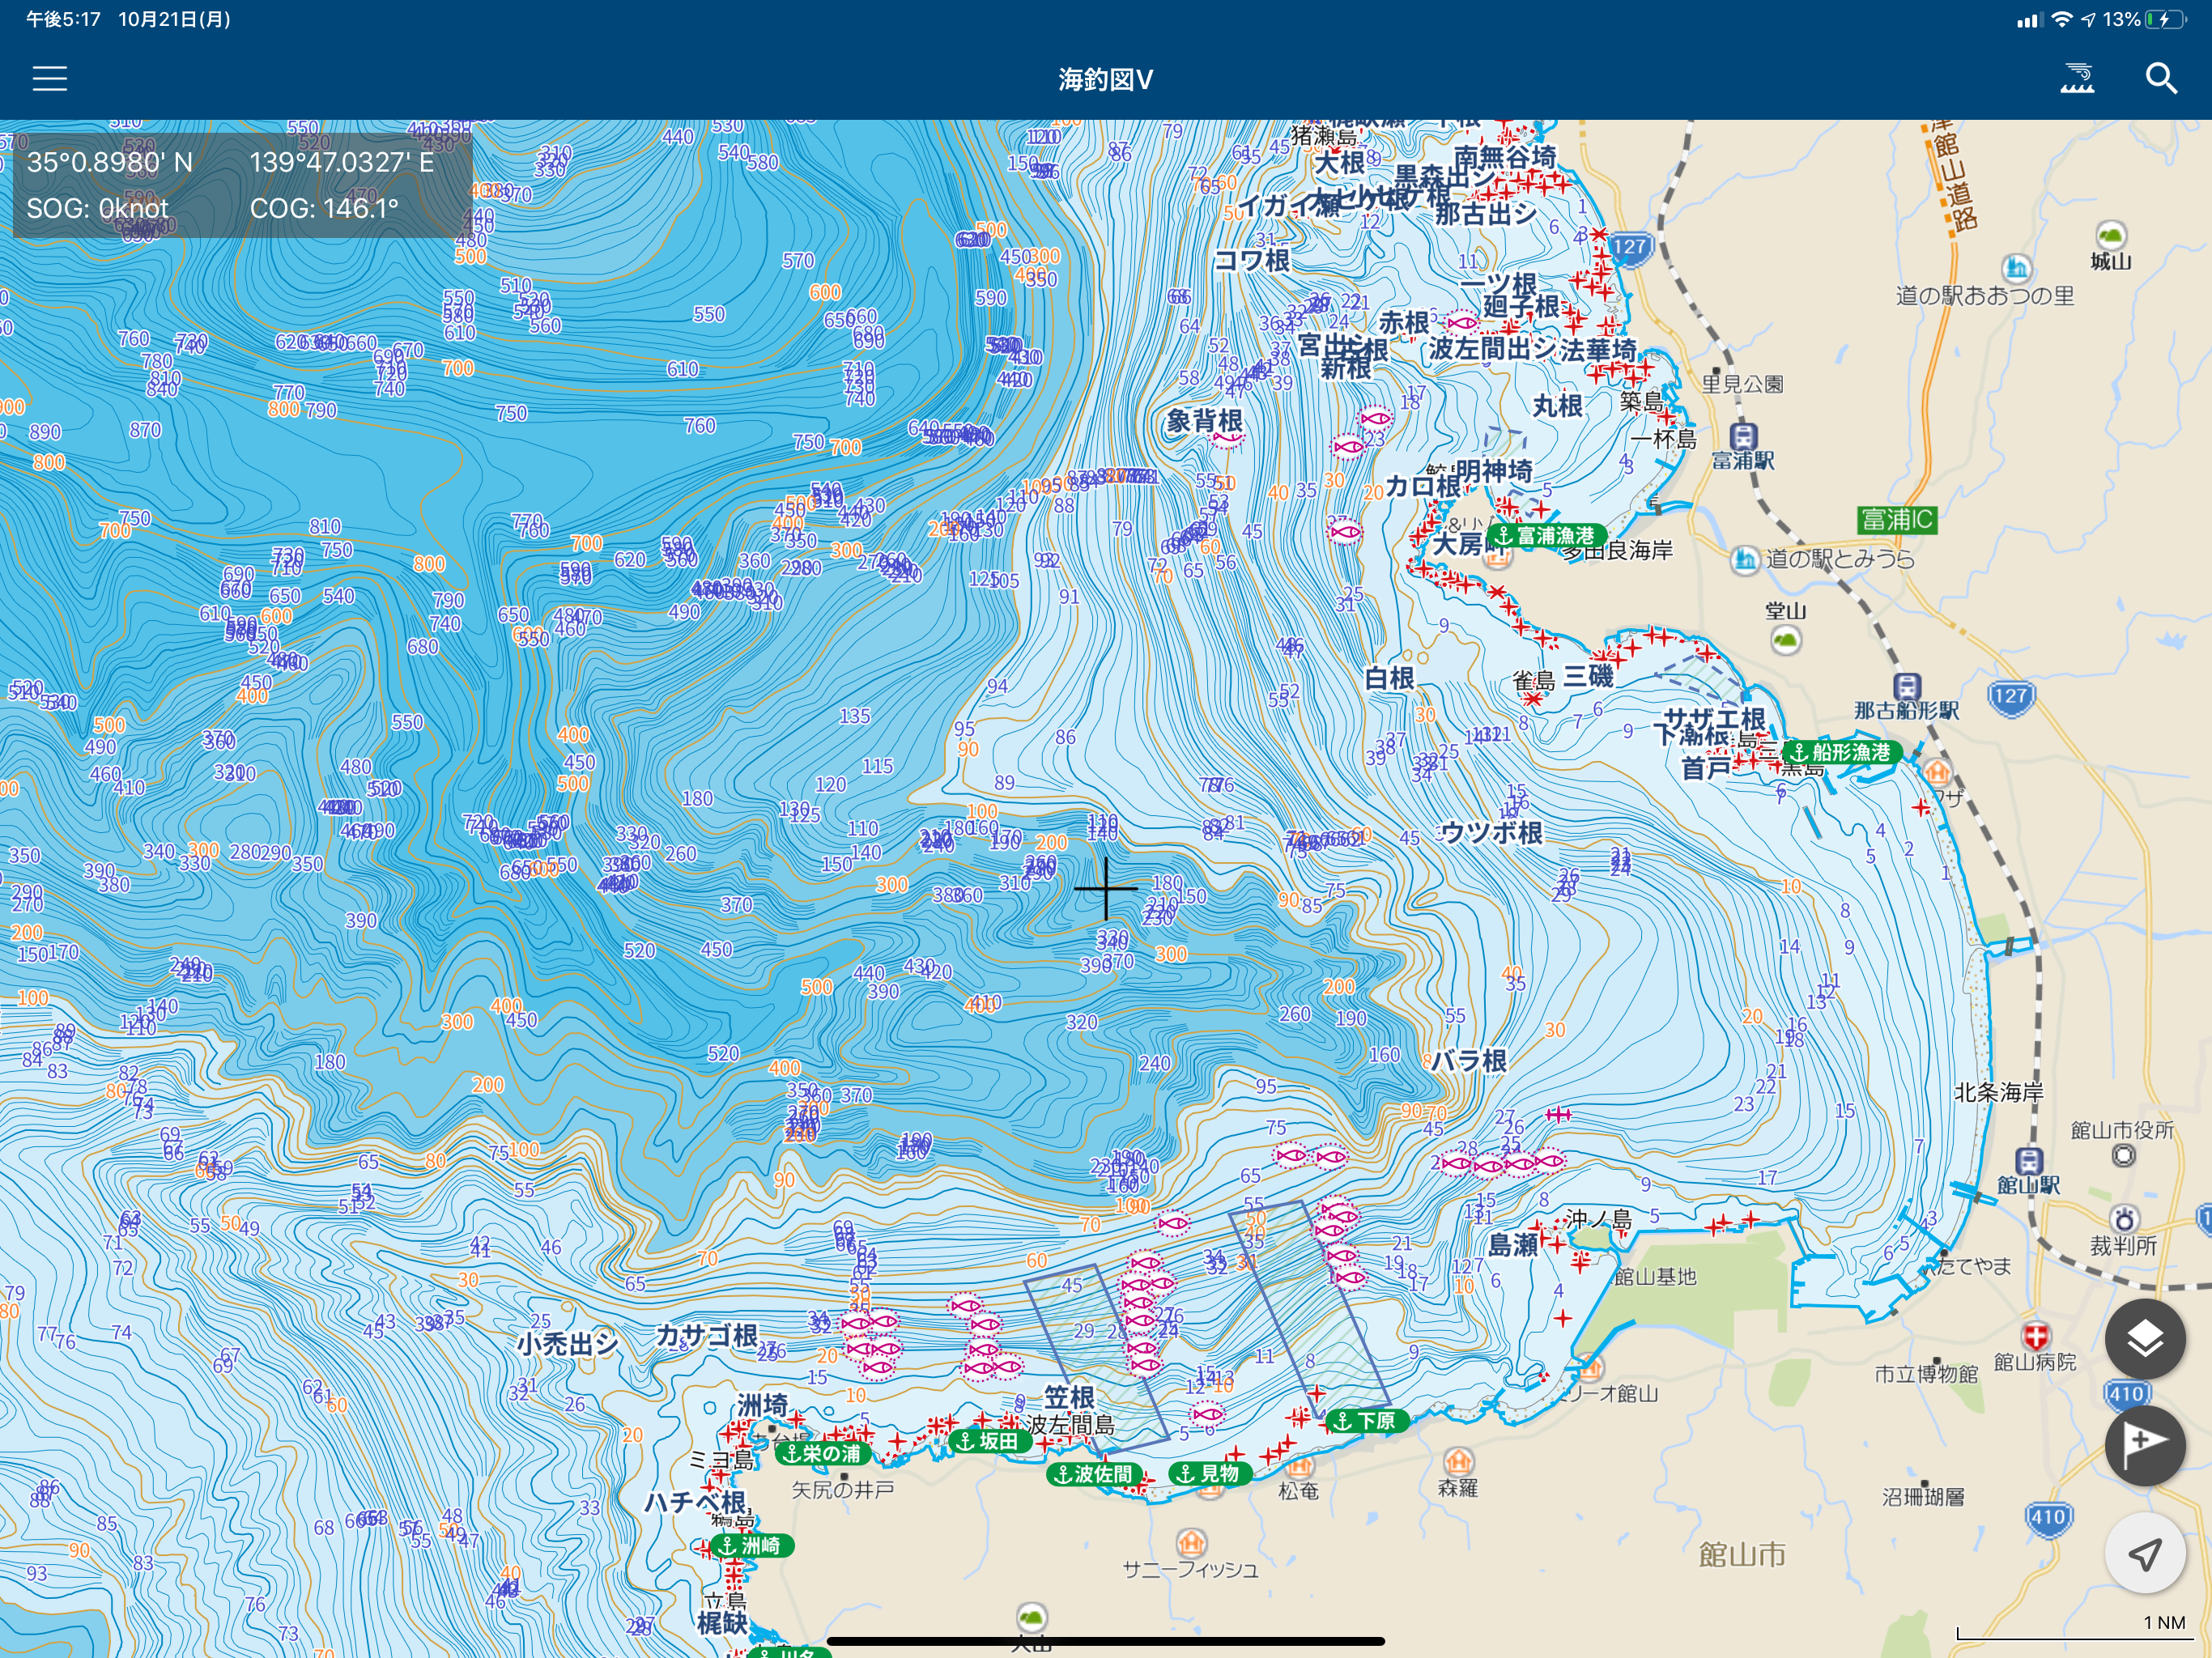Tap the 市立博物館 label
The height and width of the screenshot is (1658, 2212).
point(1926,1374)
